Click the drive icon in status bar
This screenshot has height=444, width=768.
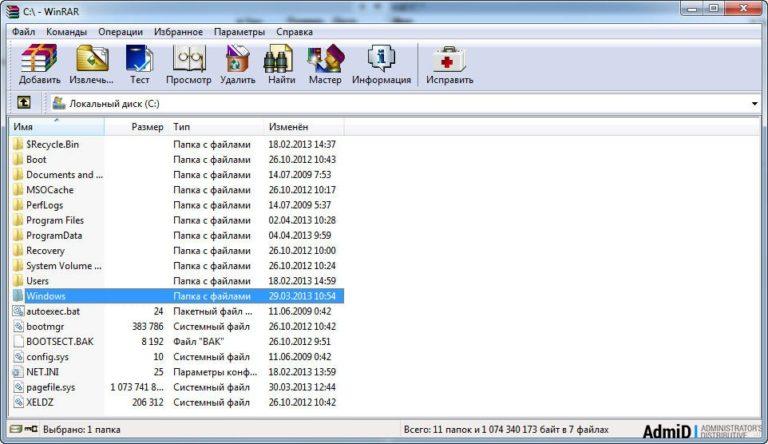[x=16, y=429]
